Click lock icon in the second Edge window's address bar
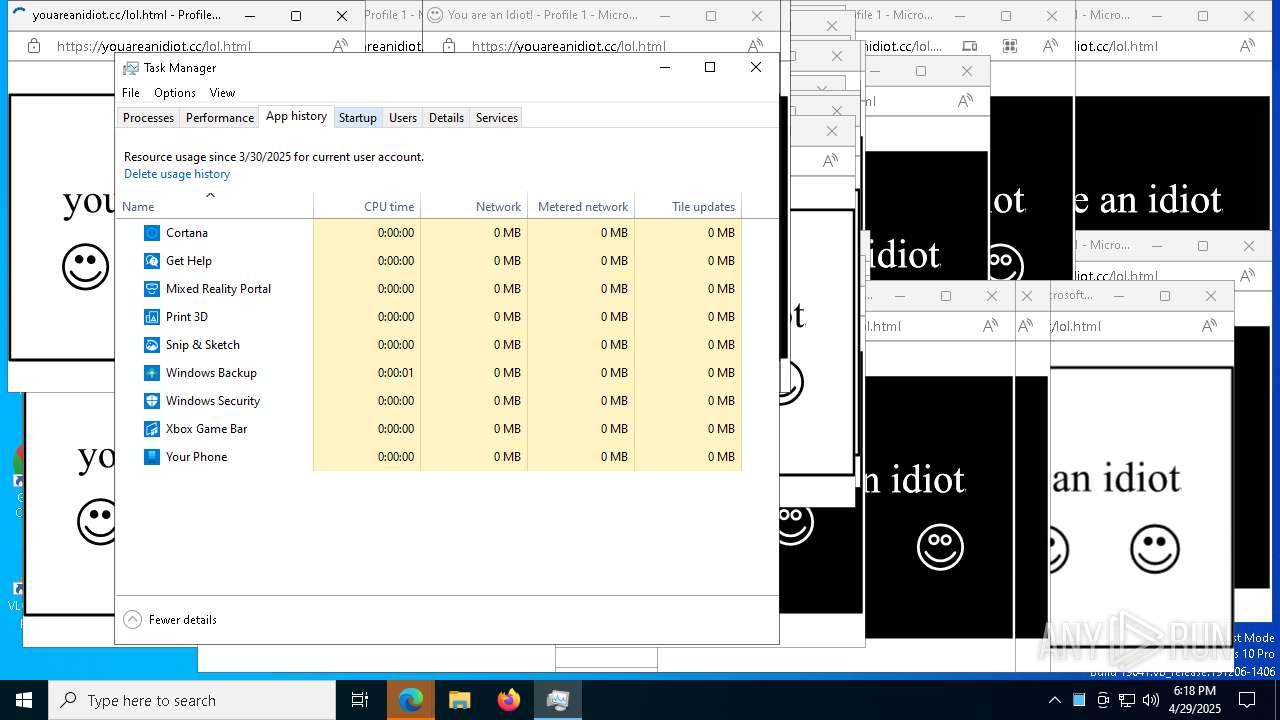Viewport: 1280px width, 720px height. tap(449, 46)
